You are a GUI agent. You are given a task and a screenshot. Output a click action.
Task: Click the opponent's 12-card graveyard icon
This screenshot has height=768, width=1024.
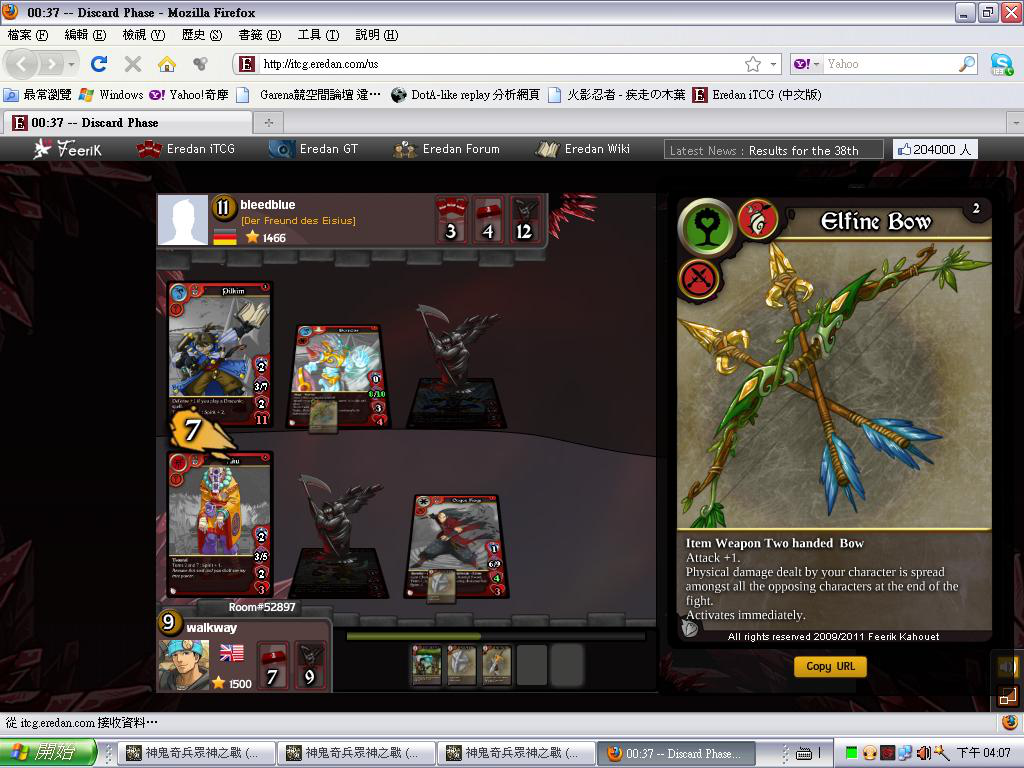point(524,219)
